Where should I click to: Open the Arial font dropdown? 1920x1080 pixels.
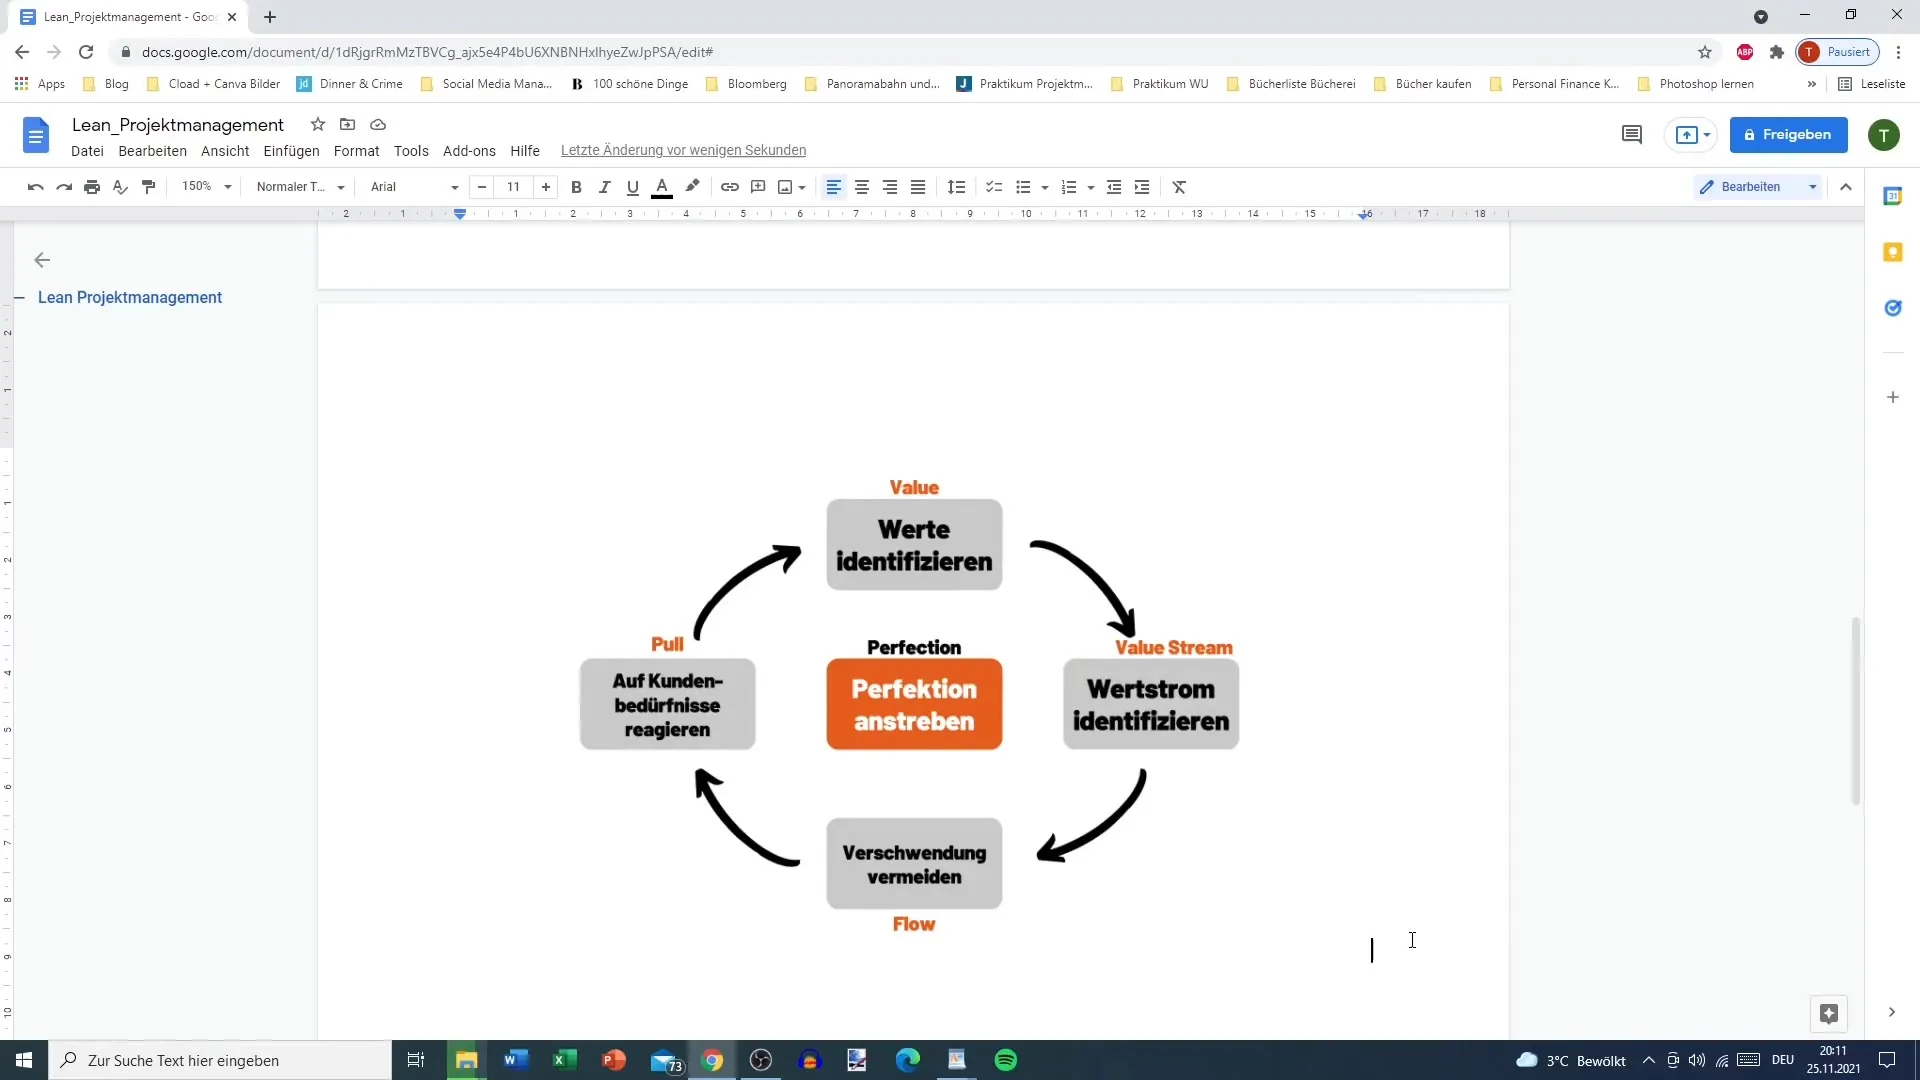[414, 187]
